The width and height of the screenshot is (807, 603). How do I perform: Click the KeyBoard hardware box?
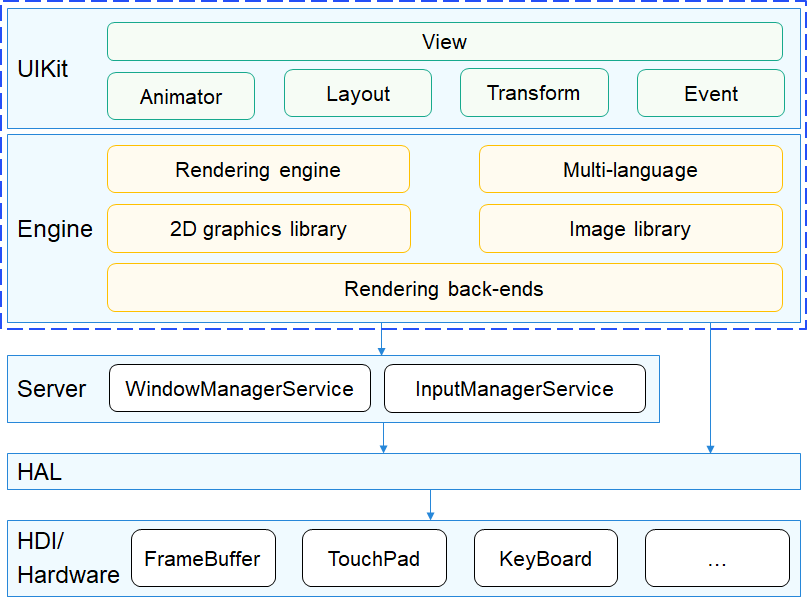click(545, 559)
